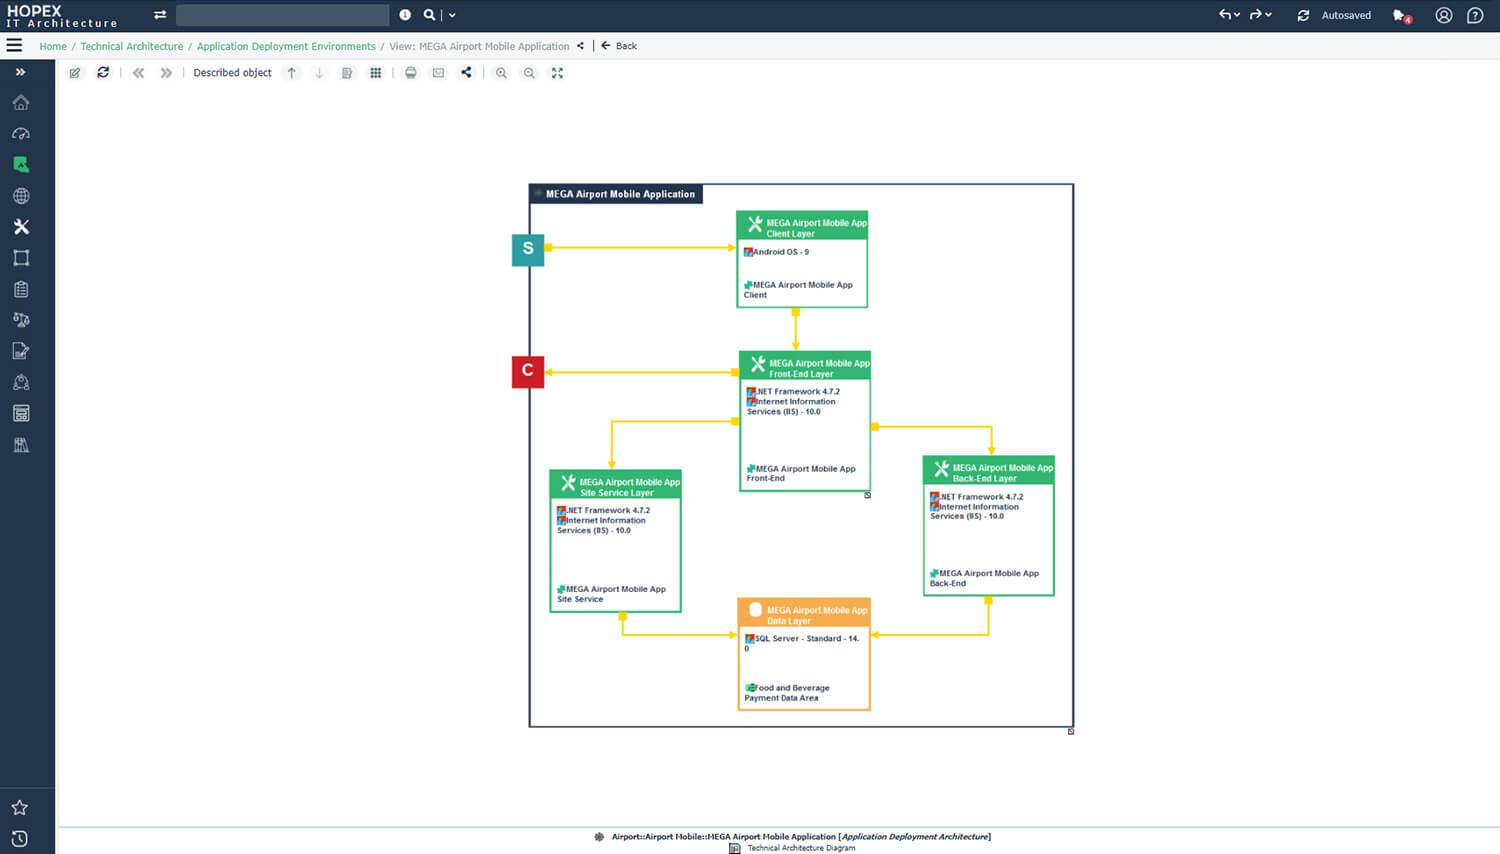Open the user profile icon
This screenshot has width=1500, height=854.
tap(1443, 16)
